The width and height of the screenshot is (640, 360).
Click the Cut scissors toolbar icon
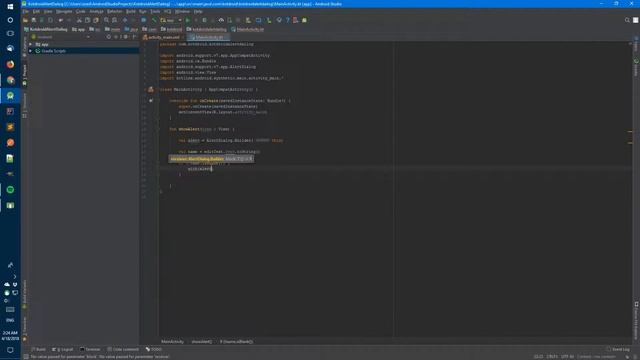[x=79, y=20]
